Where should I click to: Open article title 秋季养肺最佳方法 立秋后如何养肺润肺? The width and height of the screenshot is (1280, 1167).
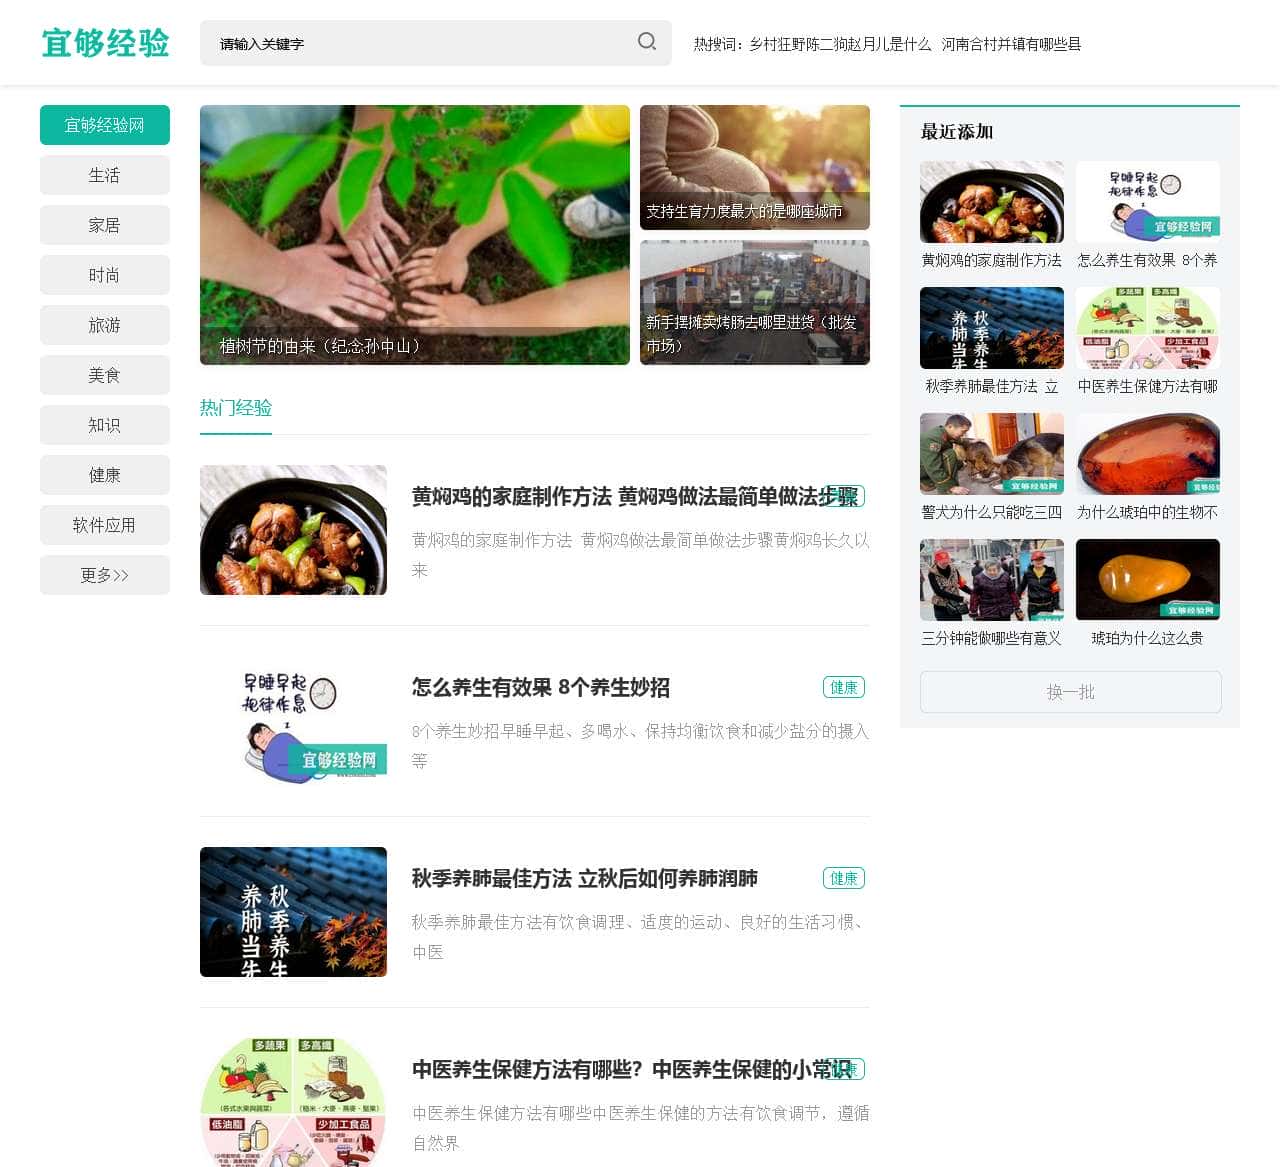[585, 879]
